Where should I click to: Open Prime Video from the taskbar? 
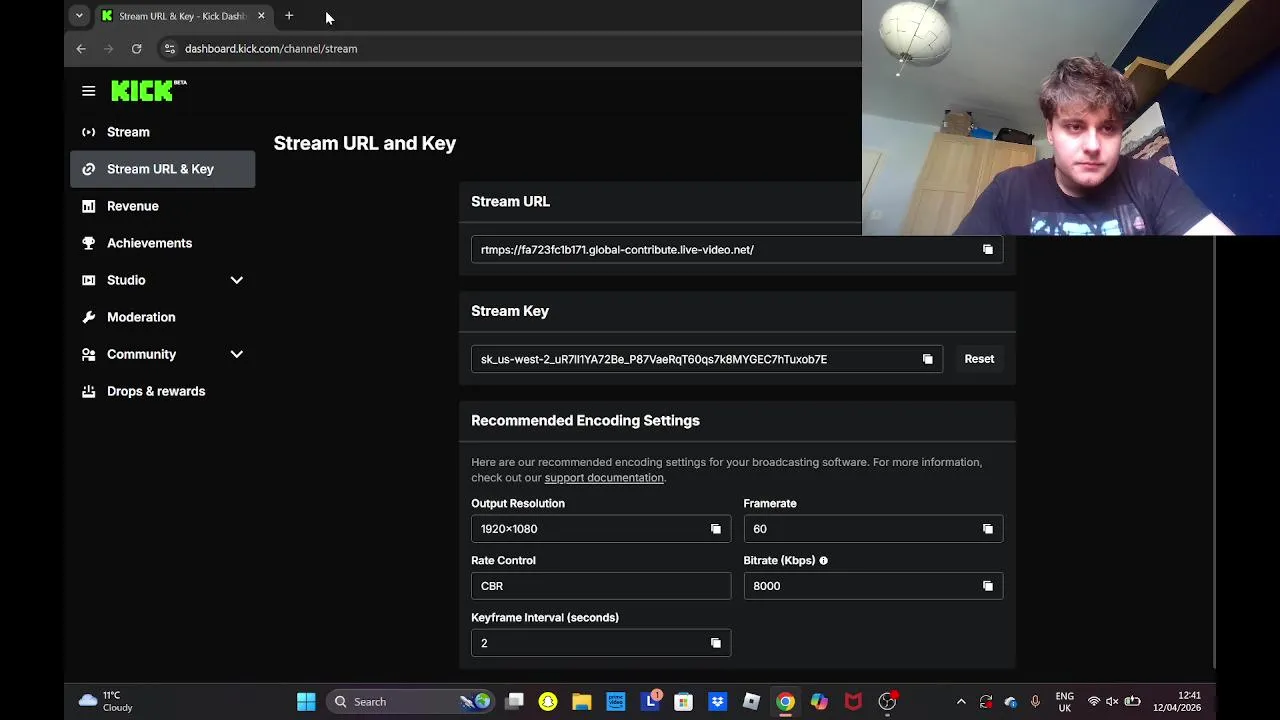616,702
